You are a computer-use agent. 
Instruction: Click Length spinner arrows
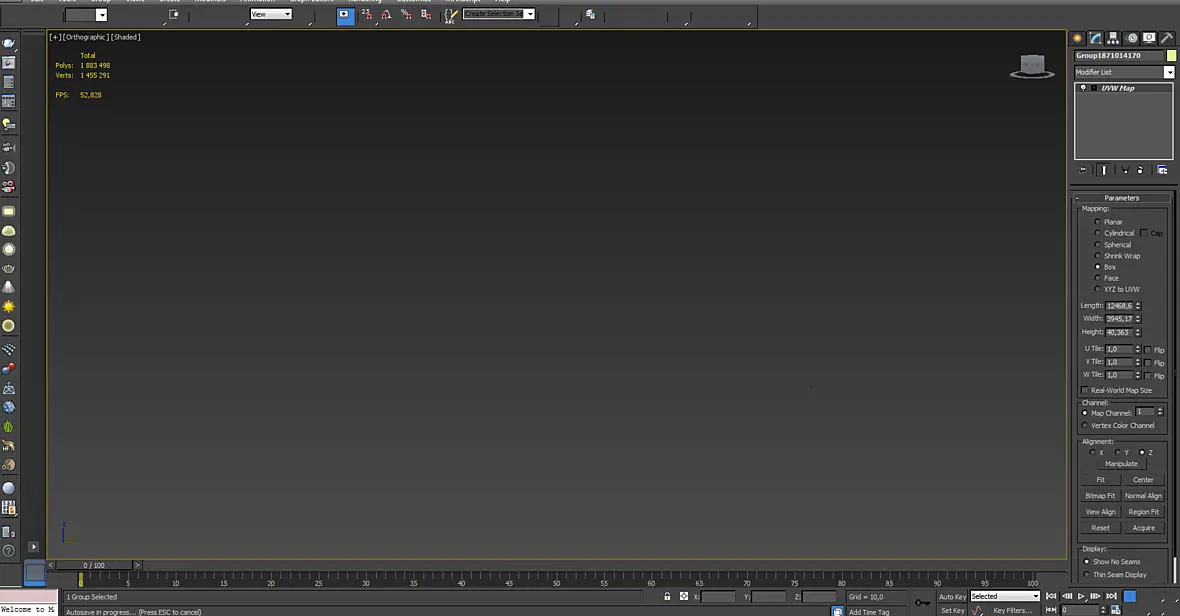(x=1138, y=306)
